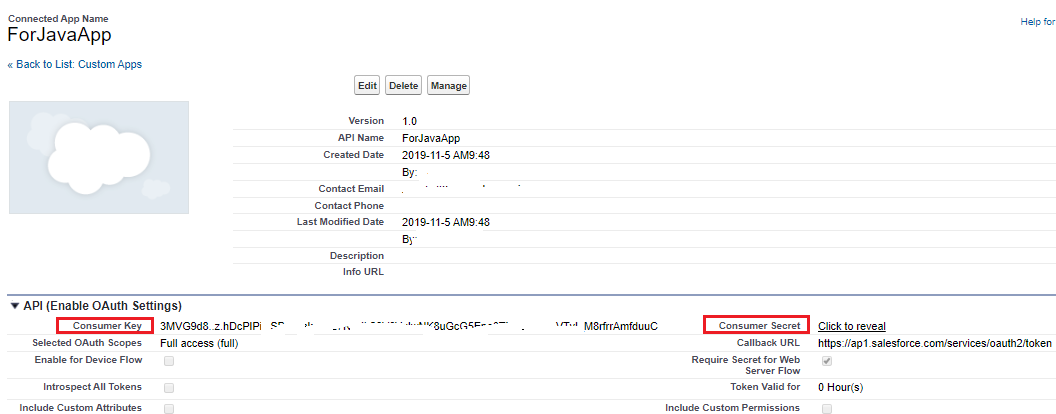Click the ForJavaApp page title
The height and width of the screenshot is (414, 1056).
[59, 35]
